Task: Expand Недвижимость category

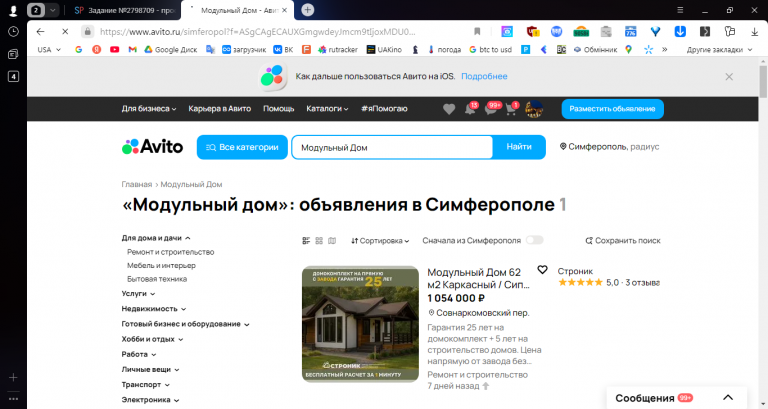Action: click(x=154, y=309)
